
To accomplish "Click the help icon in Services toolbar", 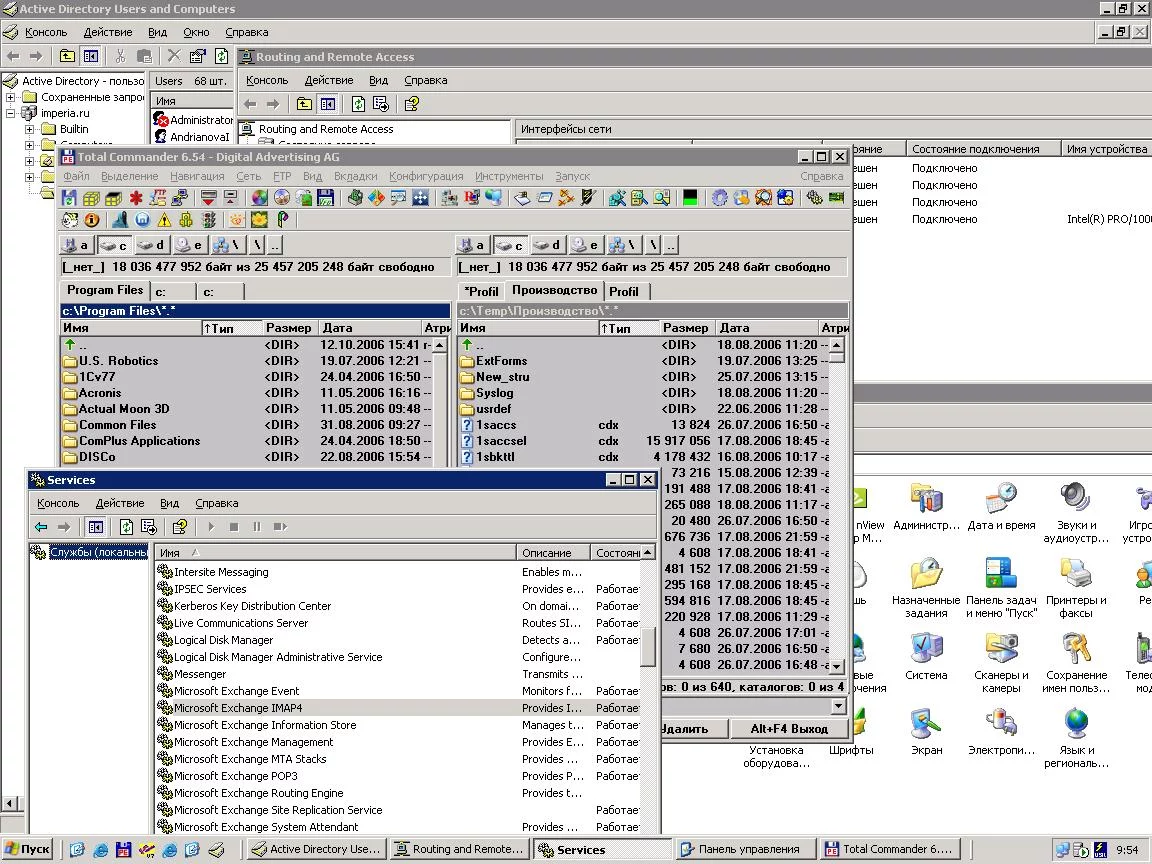I will [180, 527].
